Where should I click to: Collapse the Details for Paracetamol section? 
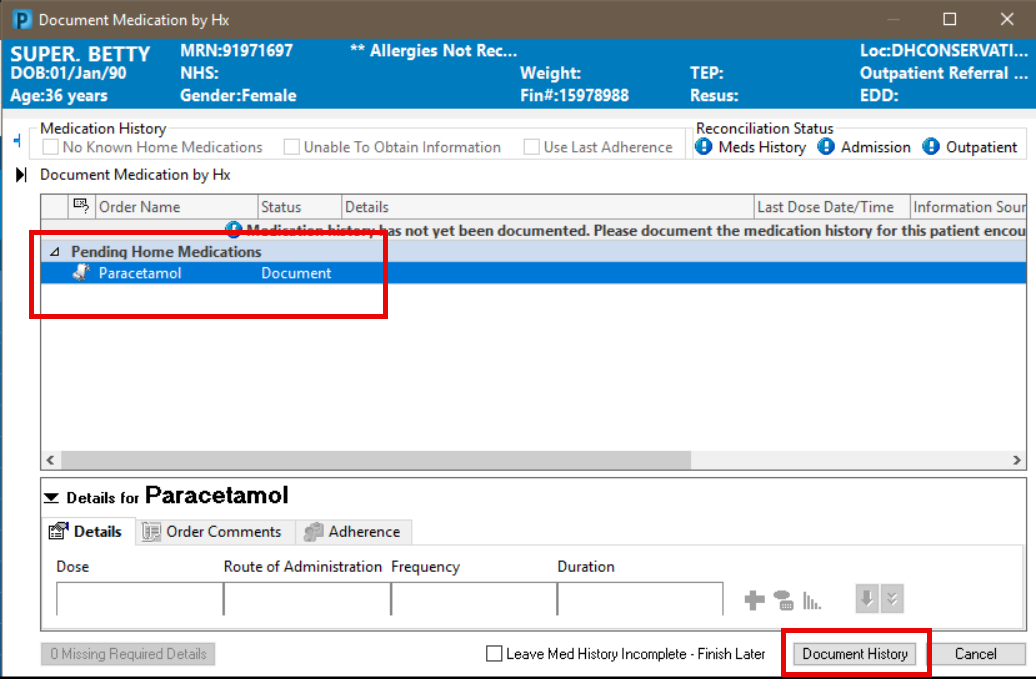[51, 497]
